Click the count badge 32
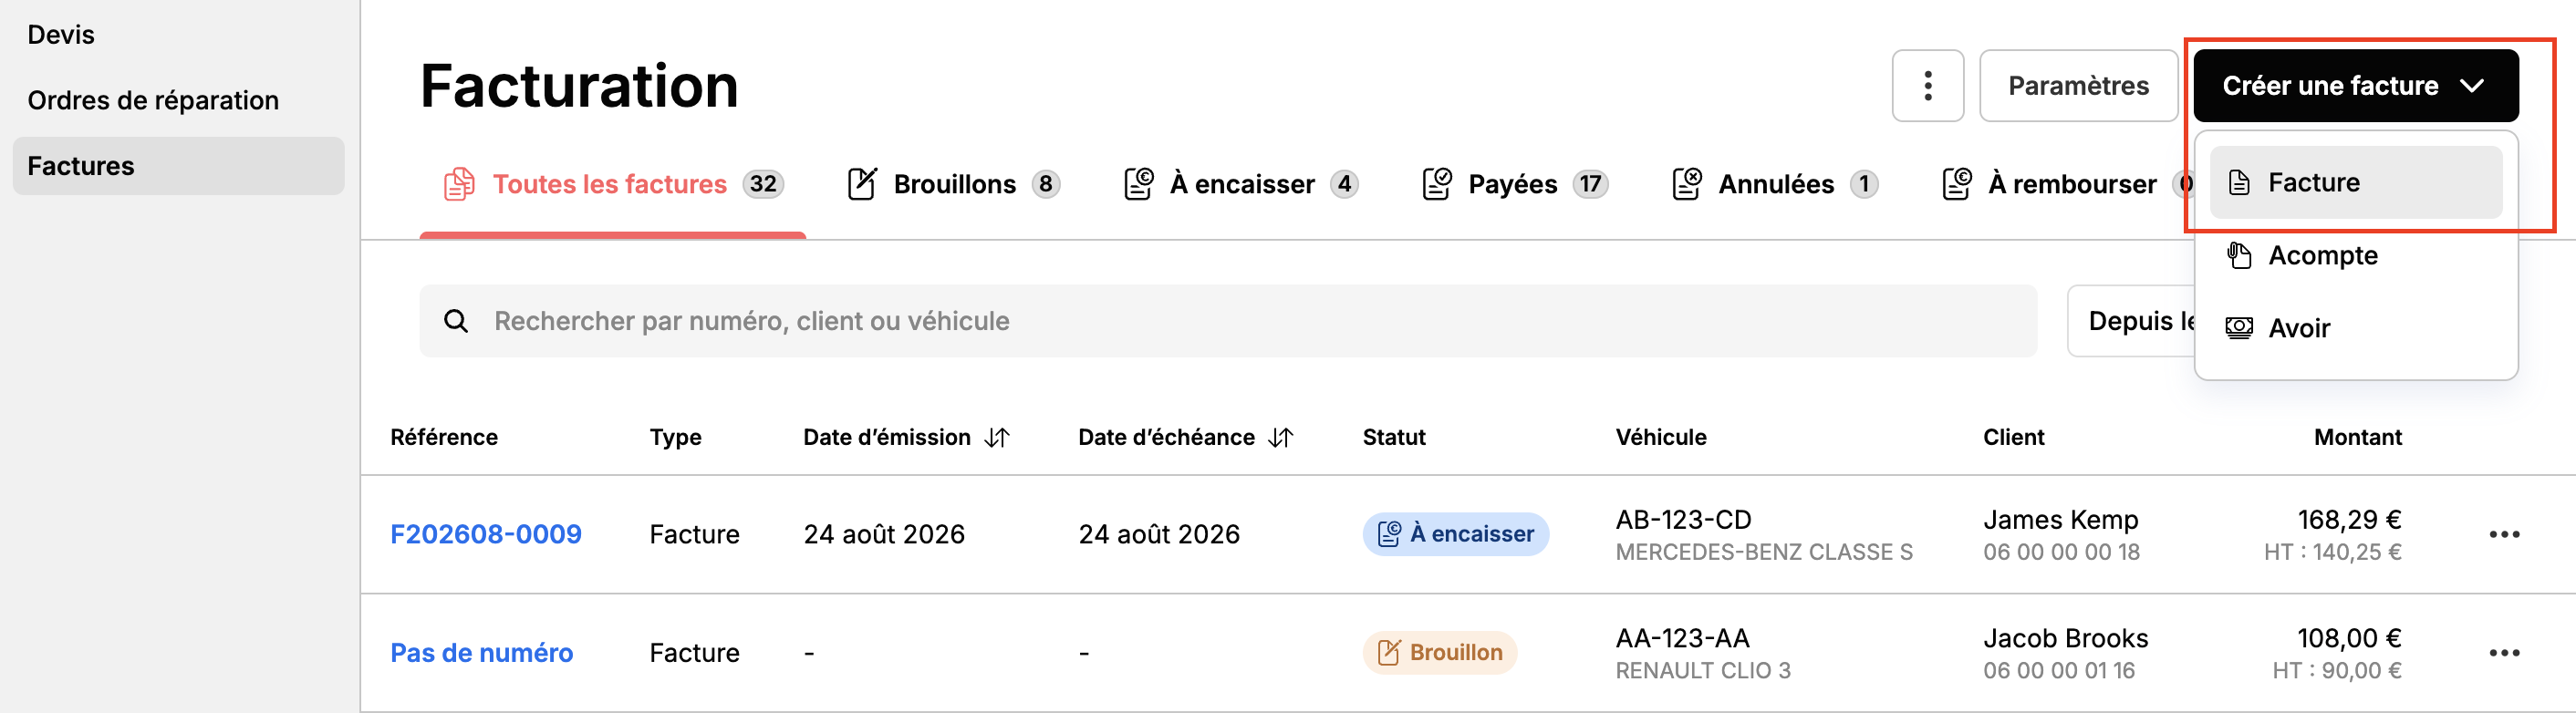The width and height of the screenshot is (2576, 713). (x=763, y=184)
